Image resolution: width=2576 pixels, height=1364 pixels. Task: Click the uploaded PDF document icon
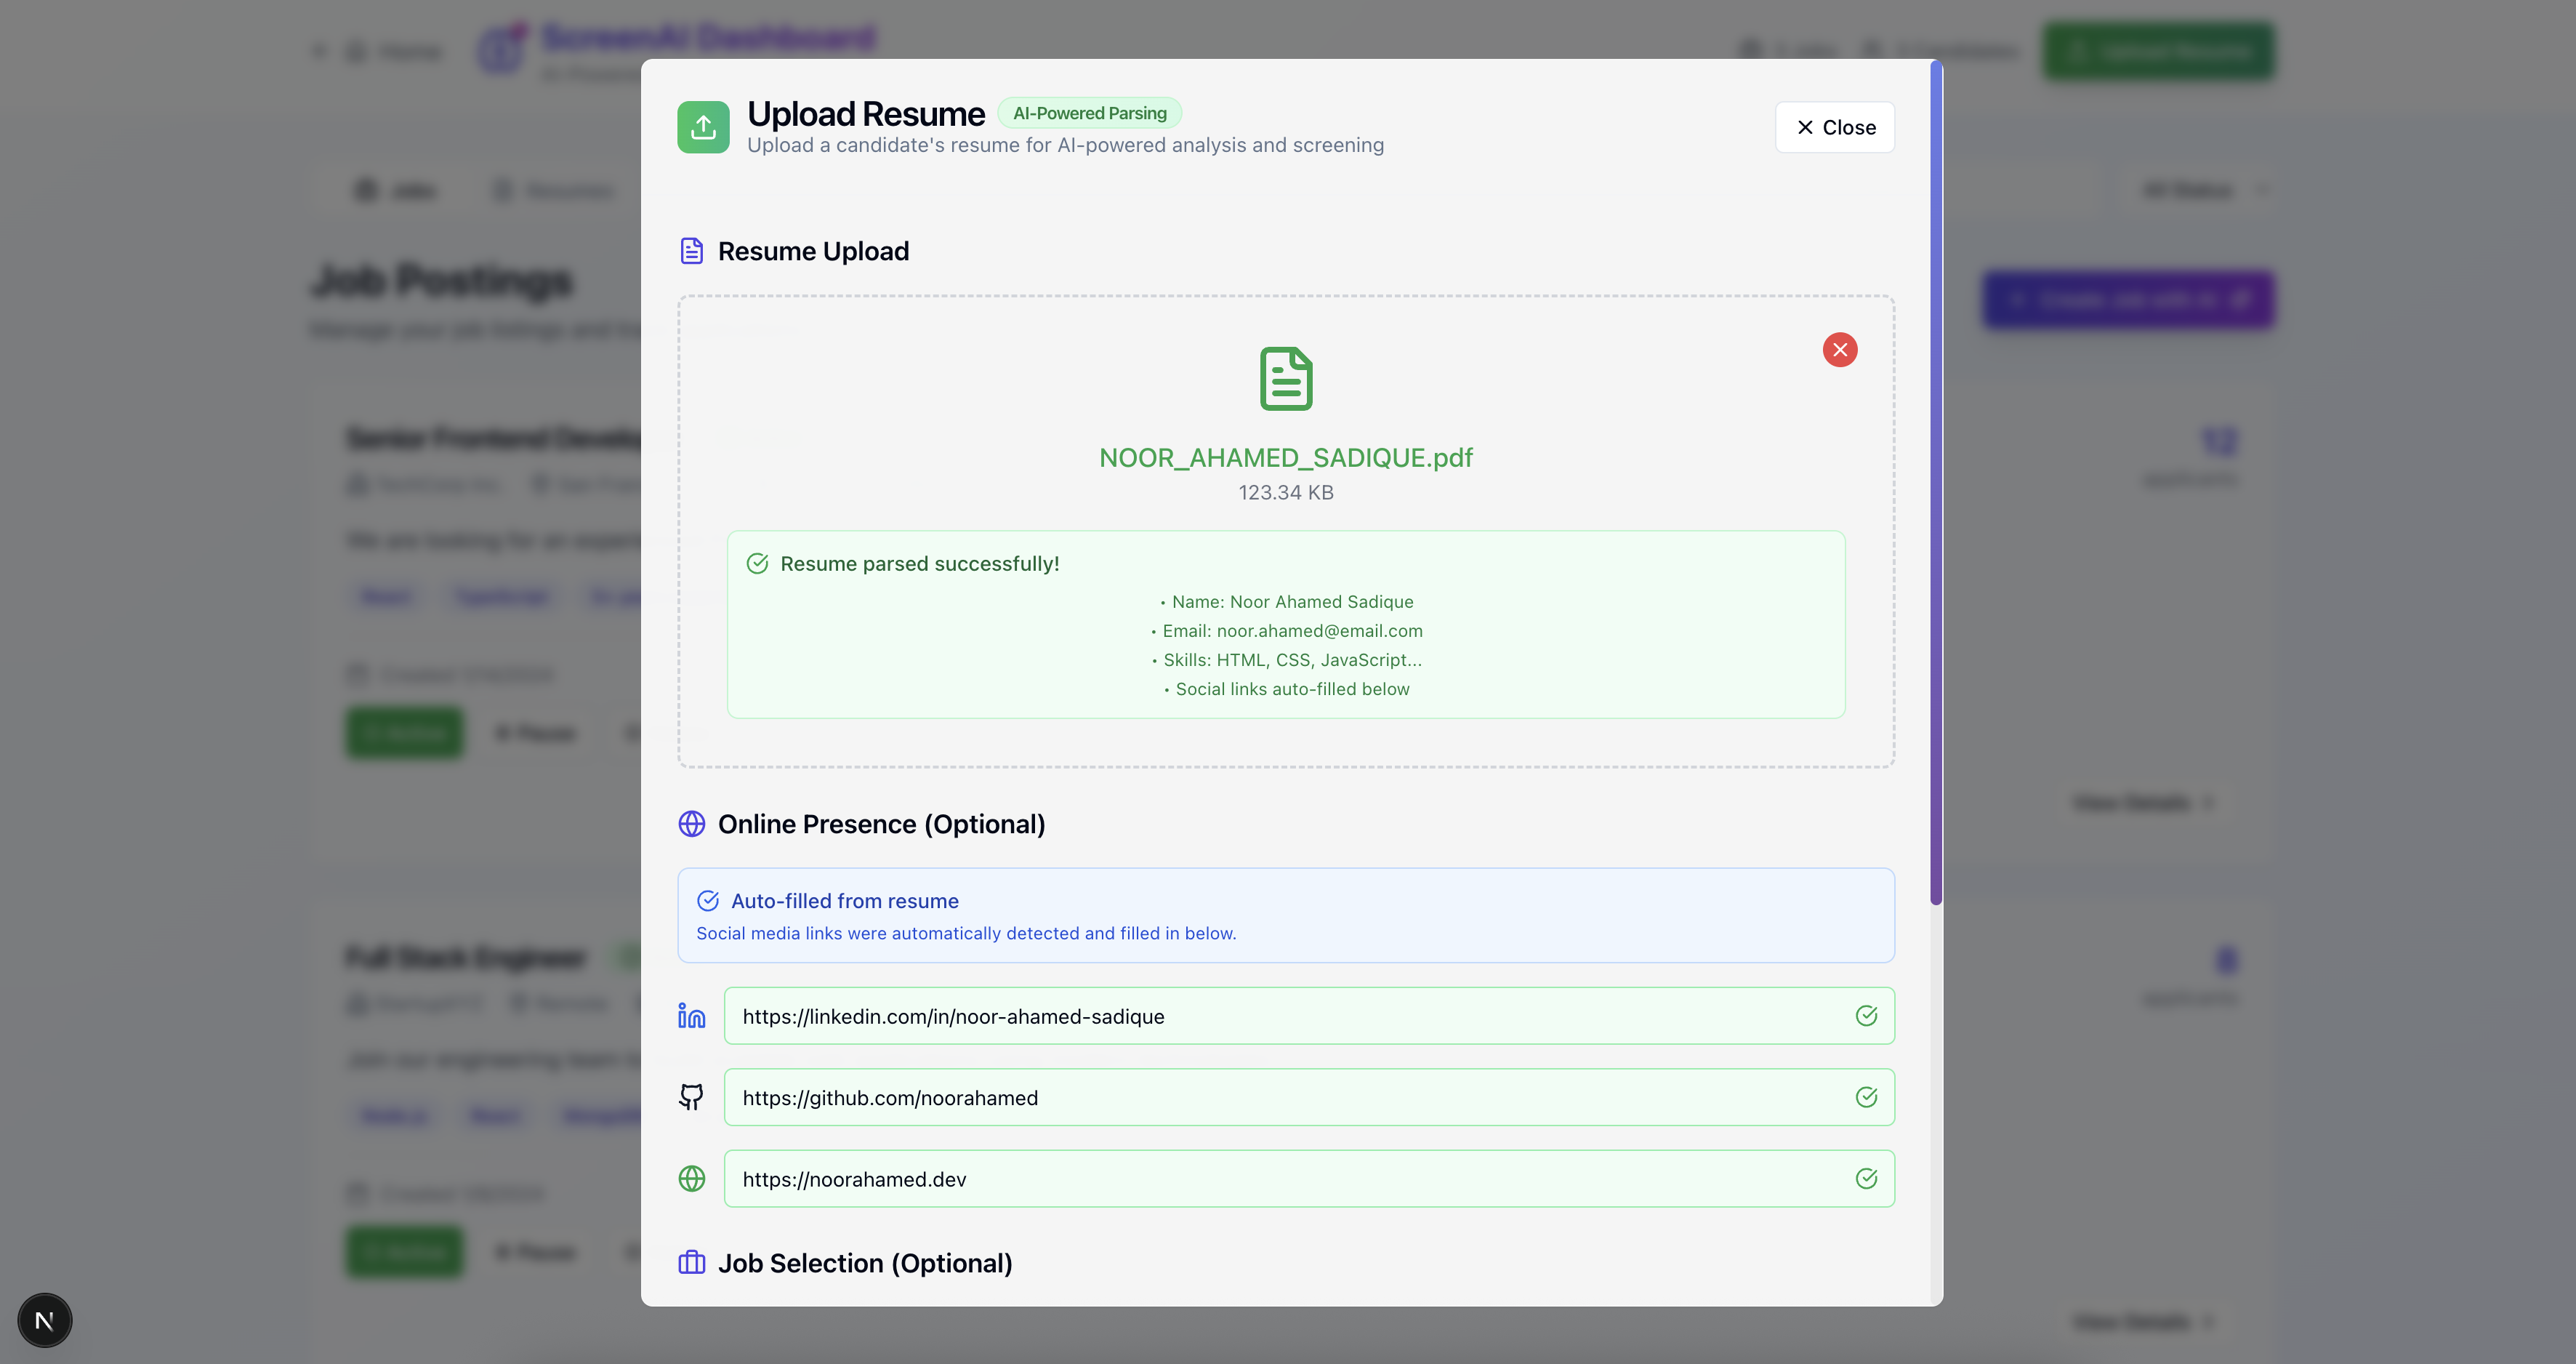(x=1285, y=379)
